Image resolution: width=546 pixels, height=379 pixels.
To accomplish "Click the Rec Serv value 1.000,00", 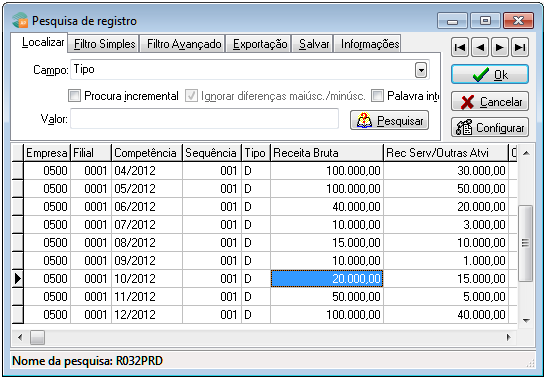I will tap(446, 261).
